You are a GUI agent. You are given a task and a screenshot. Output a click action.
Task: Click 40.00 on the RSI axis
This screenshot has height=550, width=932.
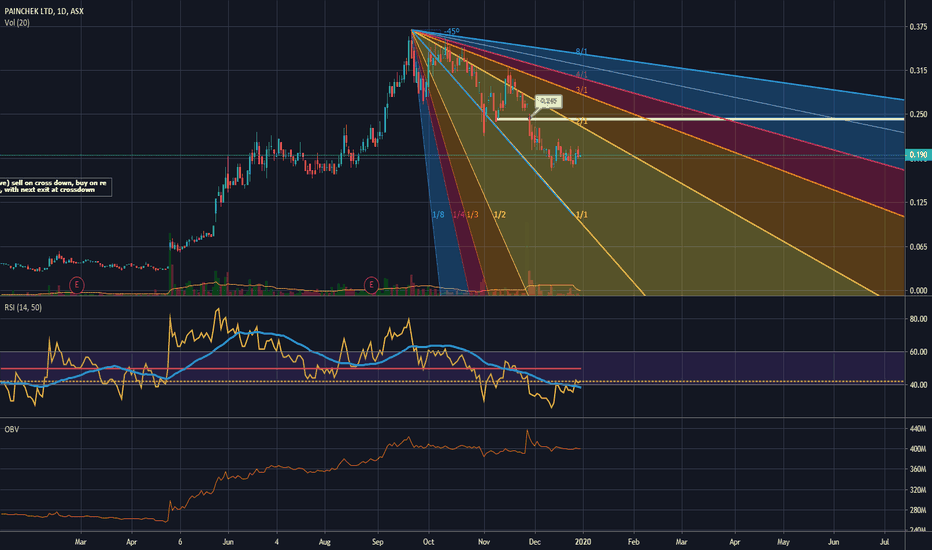(x=918, y=385)
